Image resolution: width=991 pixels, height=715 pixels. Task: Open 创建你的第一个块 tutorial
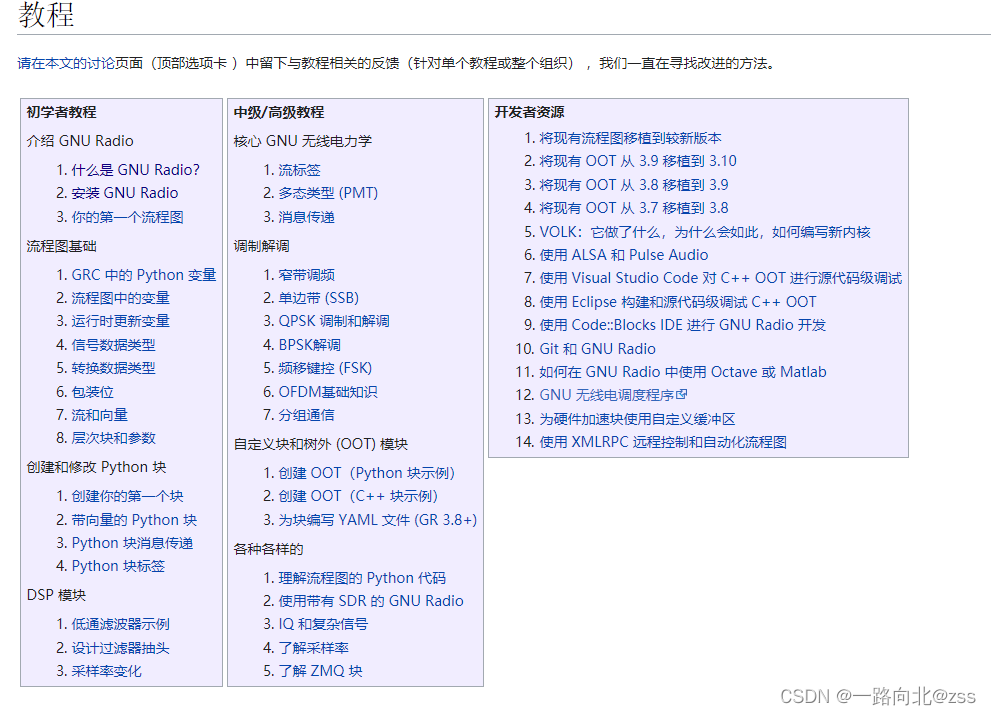point(127,496)
